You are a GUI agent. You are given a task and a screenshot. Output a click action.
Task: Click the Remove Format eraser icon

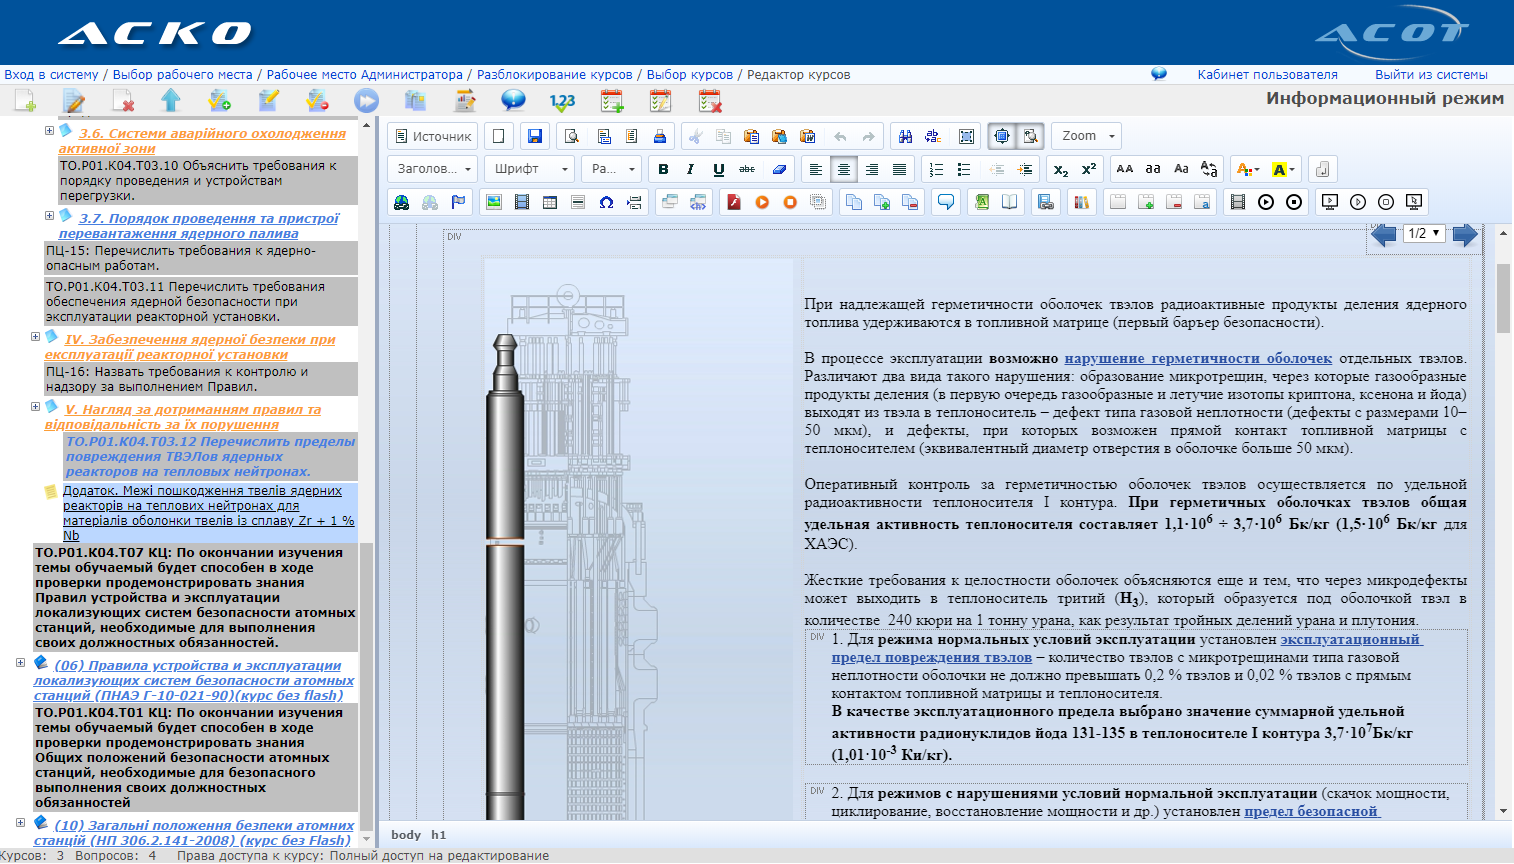(x=778, y=169)
